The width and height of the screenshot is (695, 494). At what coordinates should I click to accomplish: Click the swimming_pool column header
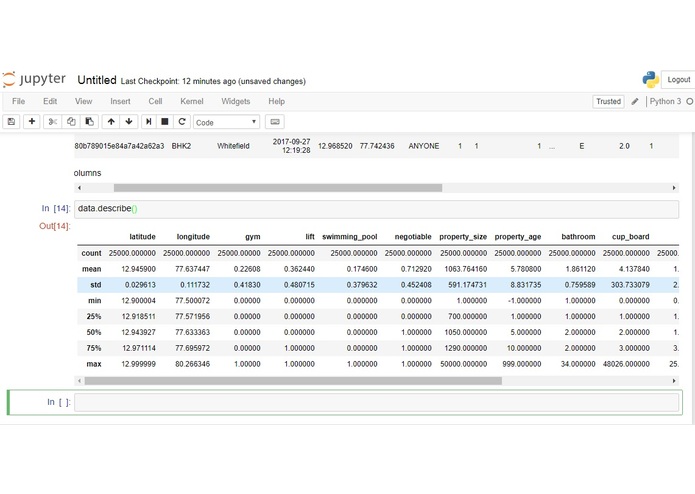tap(350, 237)
